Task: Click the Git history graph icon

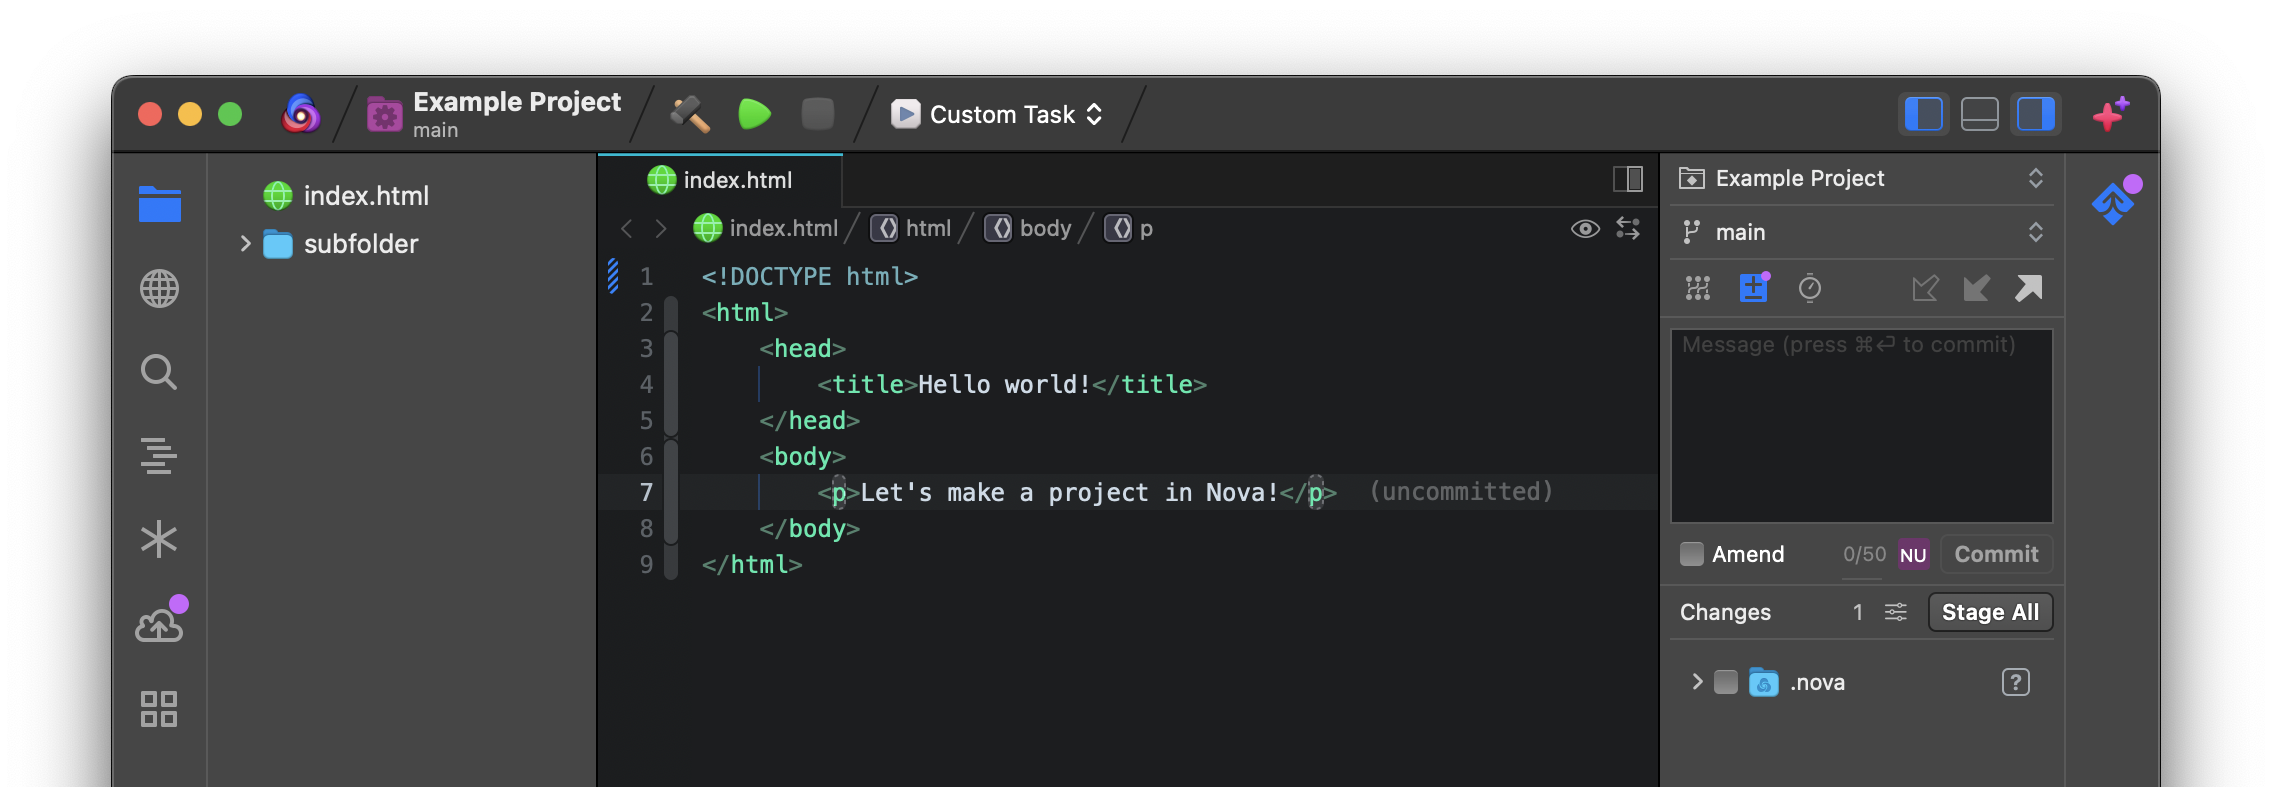Action: tap(1698, 289)
